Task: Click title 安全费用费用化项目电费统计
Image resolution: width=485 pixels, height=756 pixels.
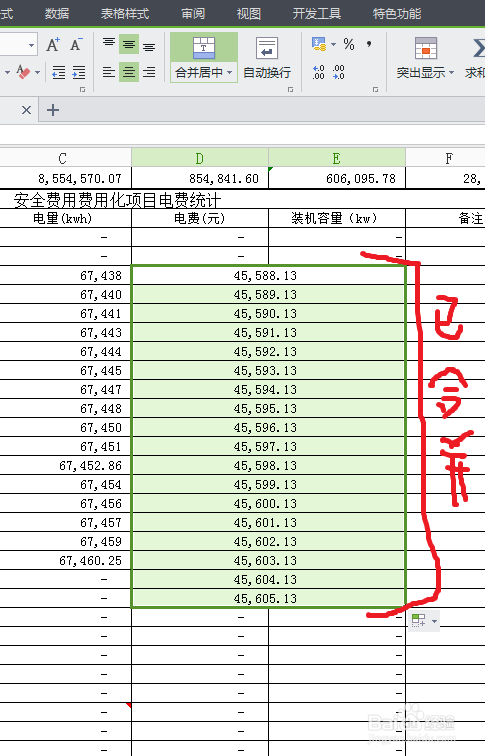Action: (x=117, y=200)
